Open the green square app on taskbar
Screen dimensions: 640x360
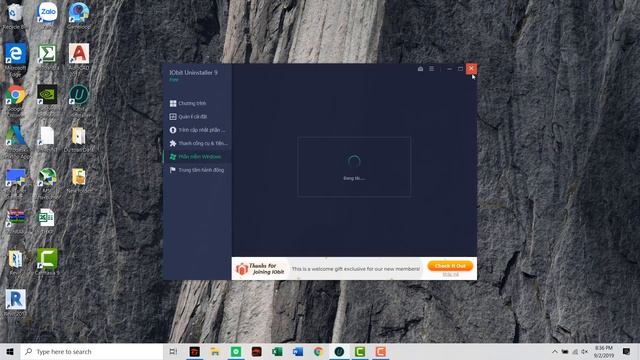click(236, 351)
